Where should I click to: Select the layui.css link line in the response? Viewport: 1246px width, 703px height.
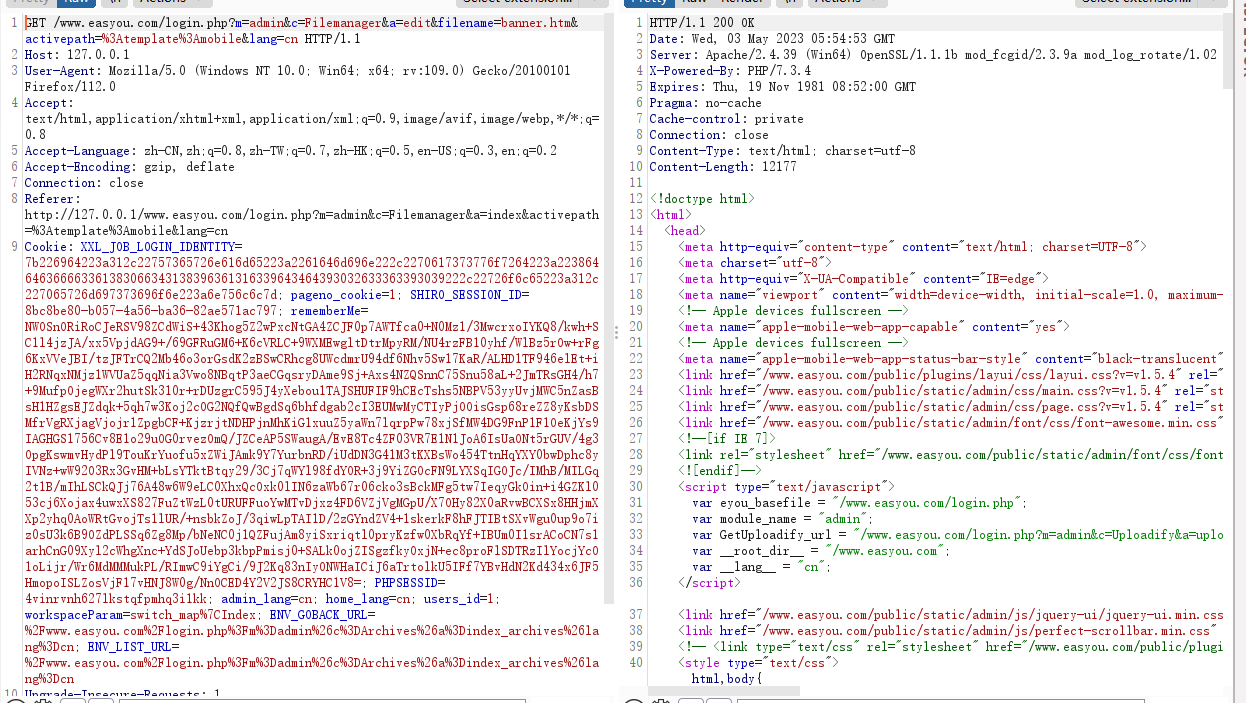[951, 374]
